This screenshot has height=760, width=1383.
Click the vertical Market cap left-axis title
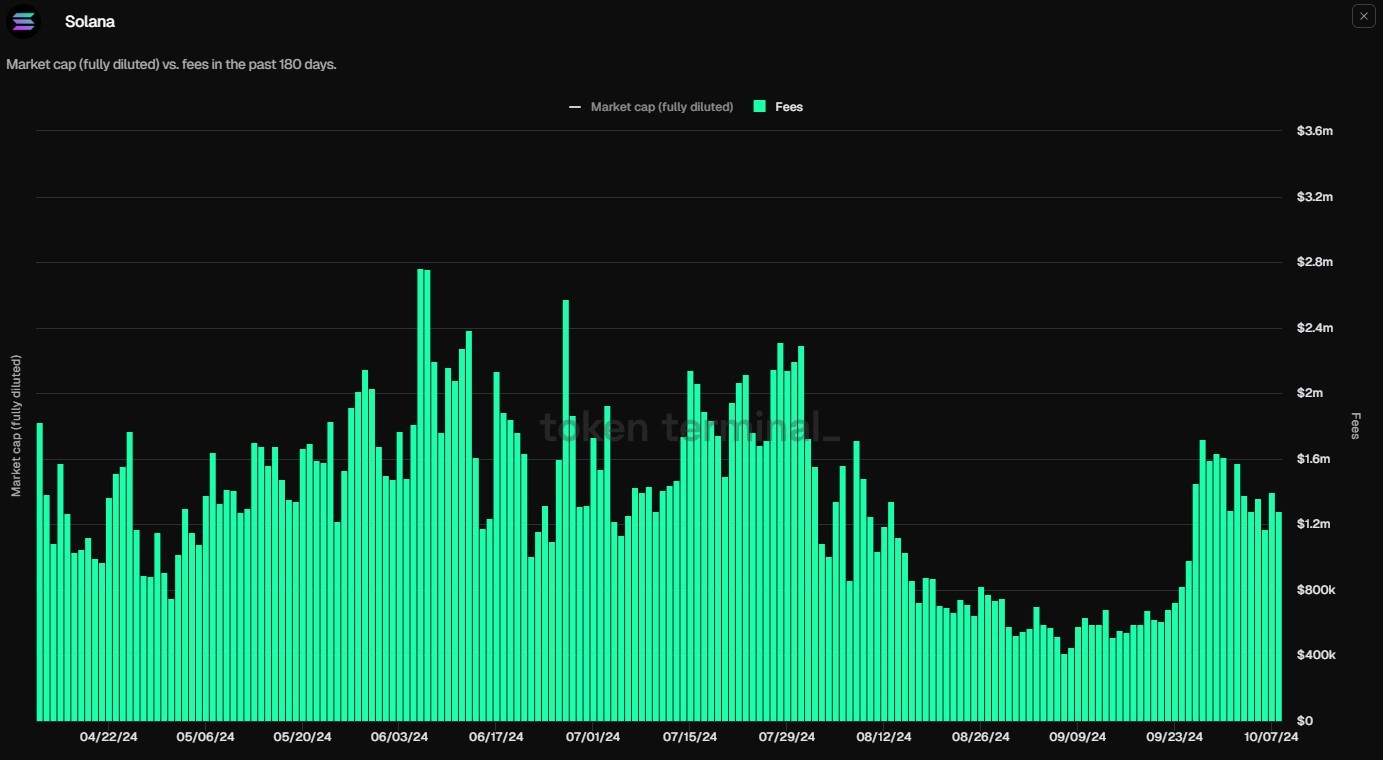click(x=16, y=426)
